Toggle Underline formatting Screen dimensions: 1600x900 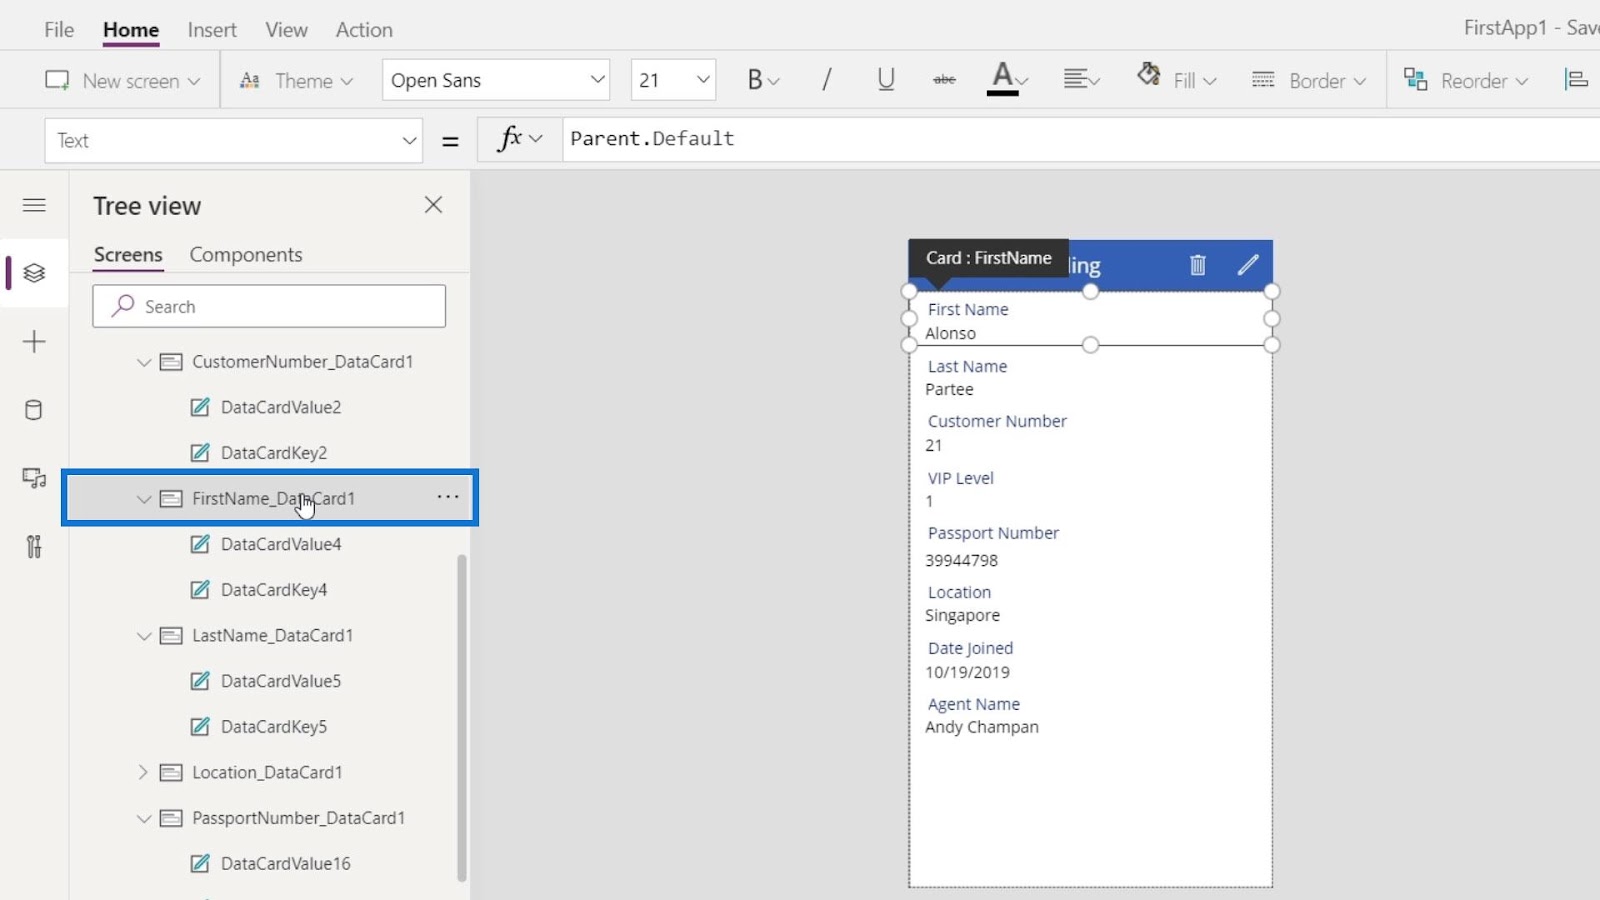pyautogui.click(x=885, y=80)
